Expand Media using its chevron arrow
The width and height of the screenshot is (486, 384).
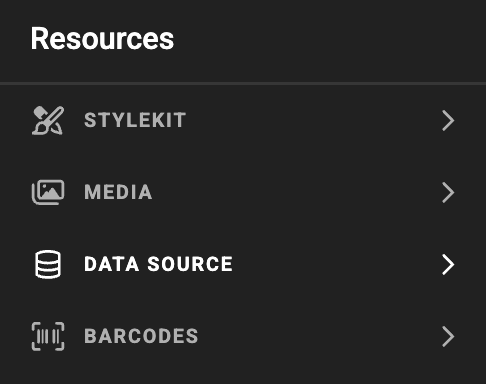click(x=448, y=192)
